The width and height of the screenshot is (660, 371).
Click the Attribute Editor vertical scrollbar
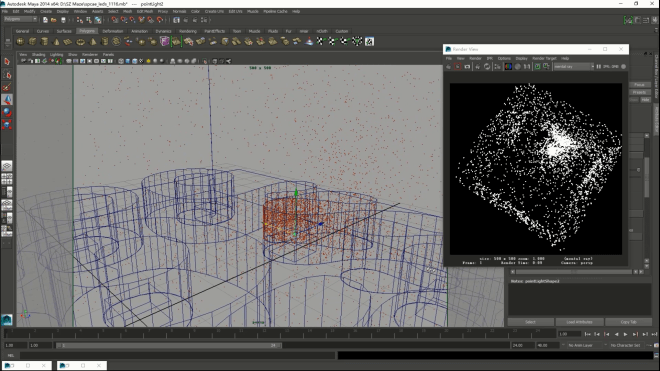(x=647, y=177)
